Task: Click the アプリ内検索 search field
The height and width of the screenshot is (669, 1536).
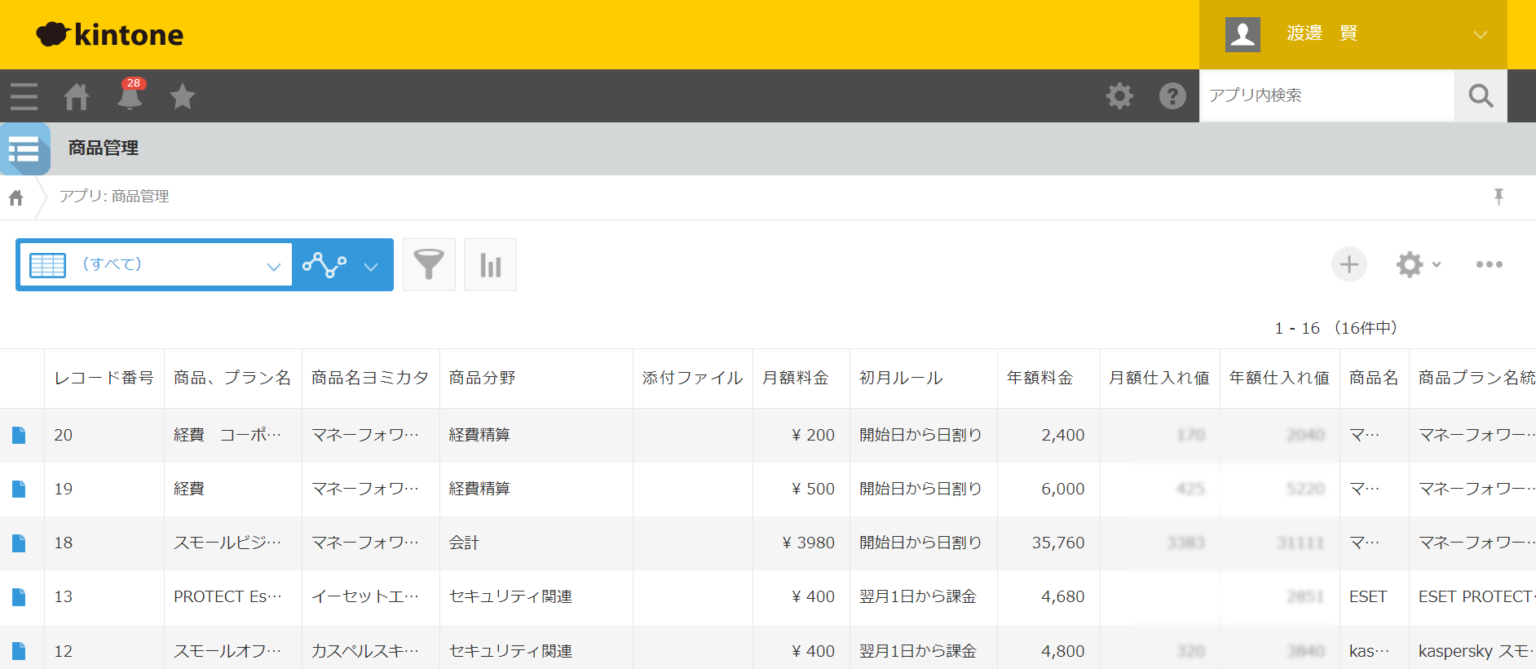Action: click(x=1320, y=96)
